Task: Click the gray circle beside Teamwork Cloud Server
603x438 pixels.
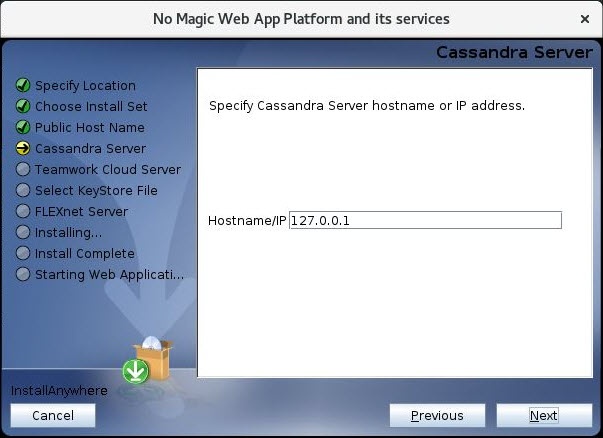Action: (x=23, y=169)
